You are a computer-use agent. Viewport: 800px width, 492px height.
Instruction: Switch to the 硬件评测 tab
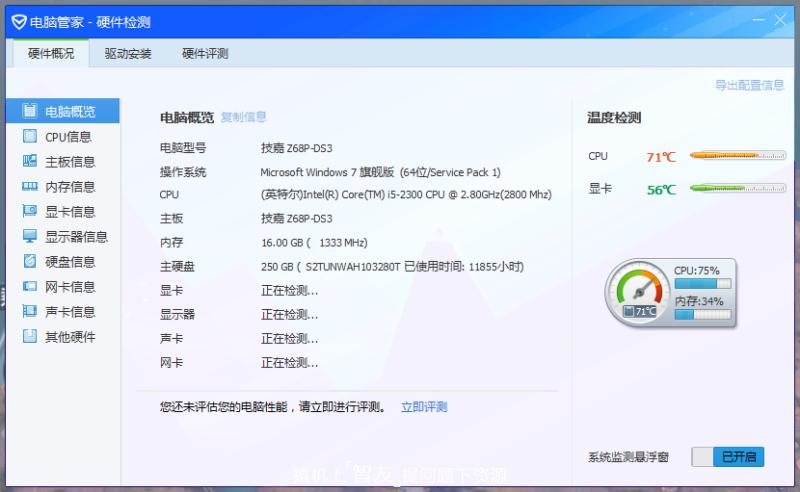click(205, 54)
